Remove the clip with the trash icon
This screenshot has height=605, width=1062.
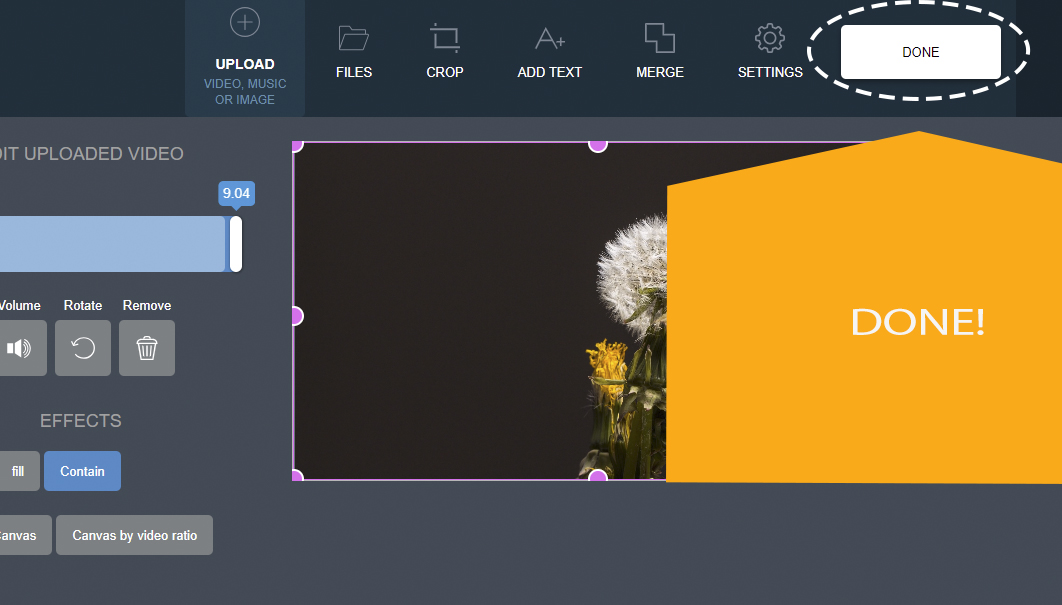coord(146,348)
